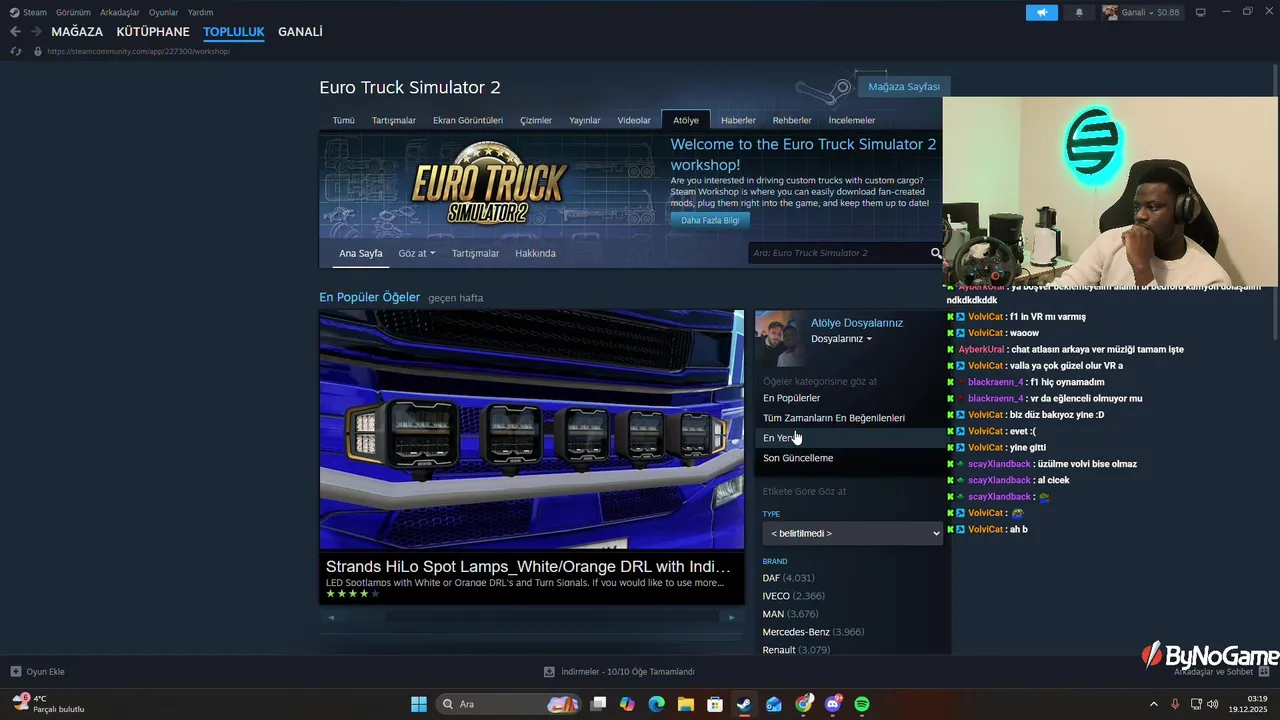Open Arkadaşlar ve Sohbet friends icon
The image size is (1280, 720).
tap(1264, 672)
